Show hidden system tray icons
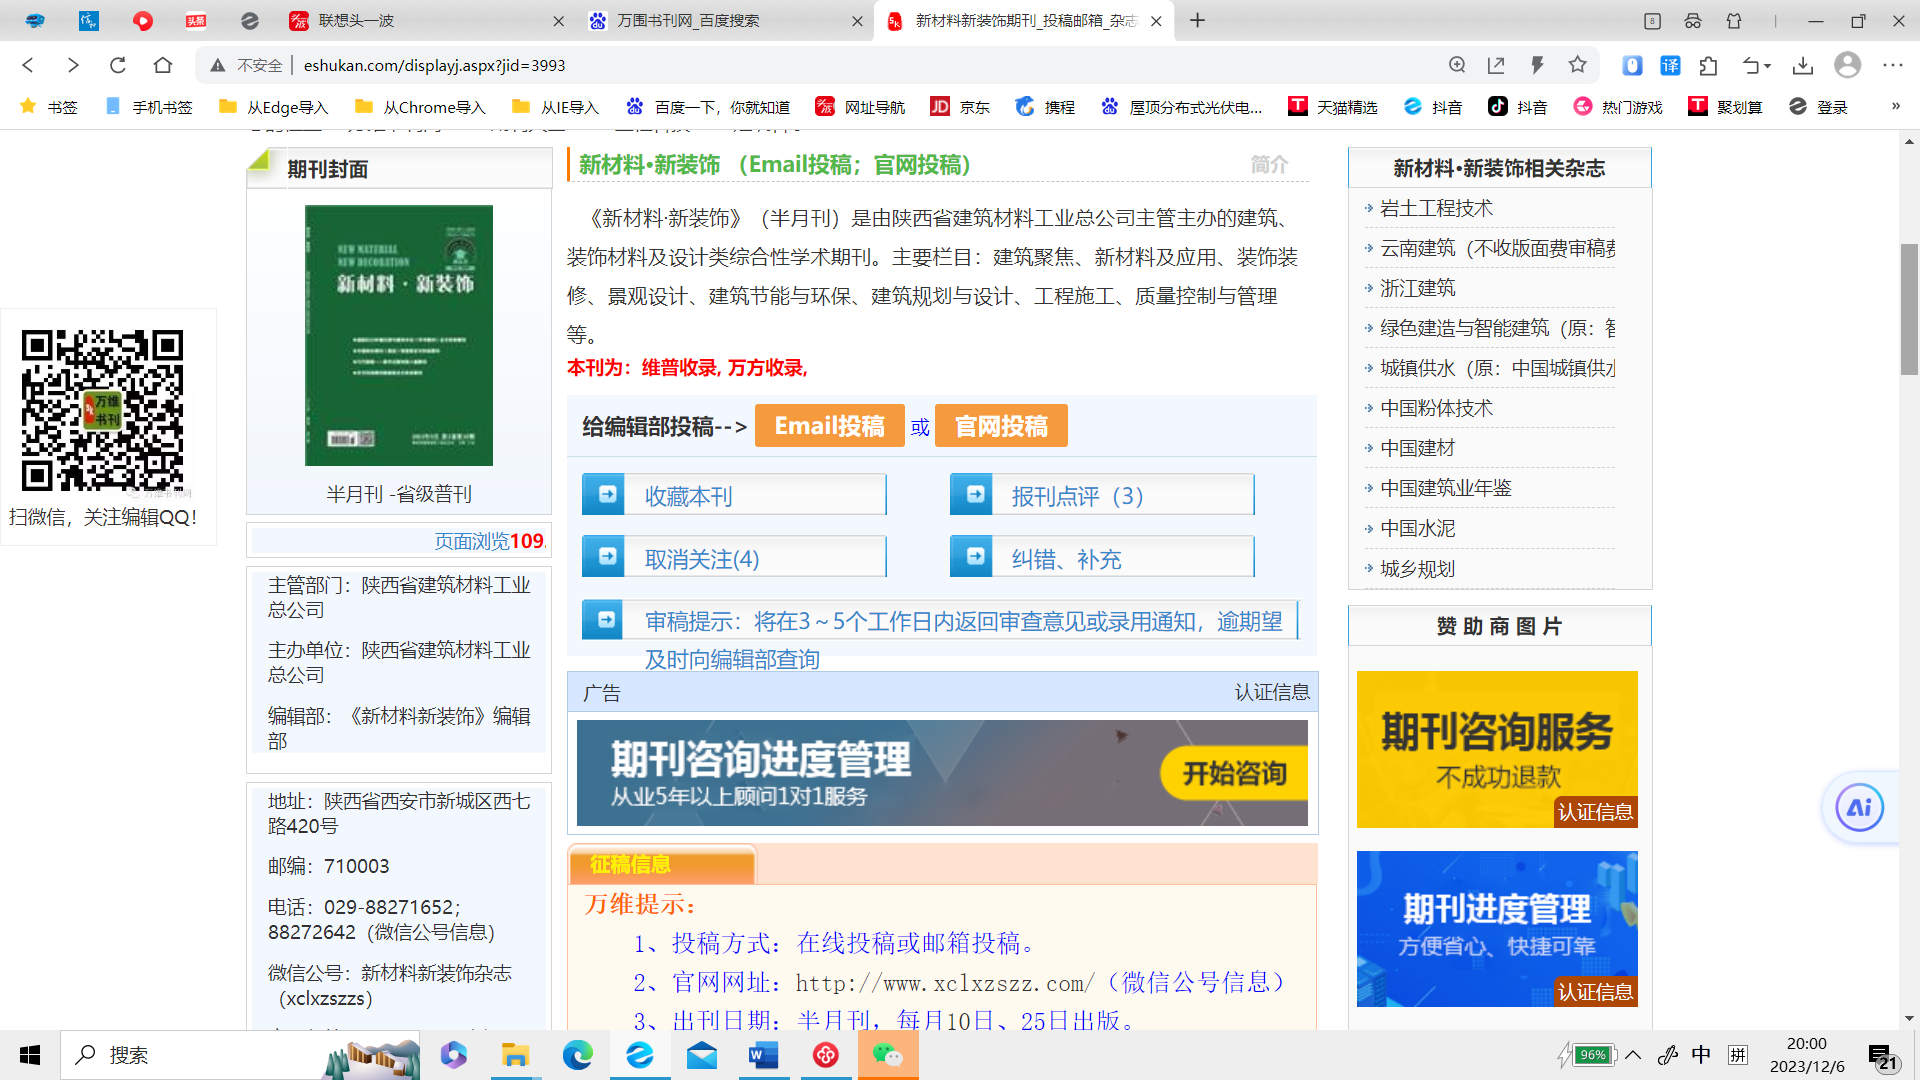Screen dimensions: 1920x1080 [1633, 1055]
